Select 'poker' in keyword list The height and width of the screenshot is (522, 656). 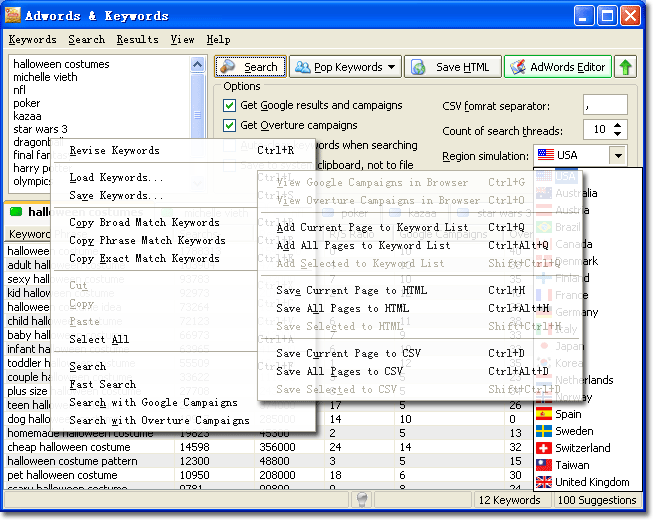click(x=26, y=103)
